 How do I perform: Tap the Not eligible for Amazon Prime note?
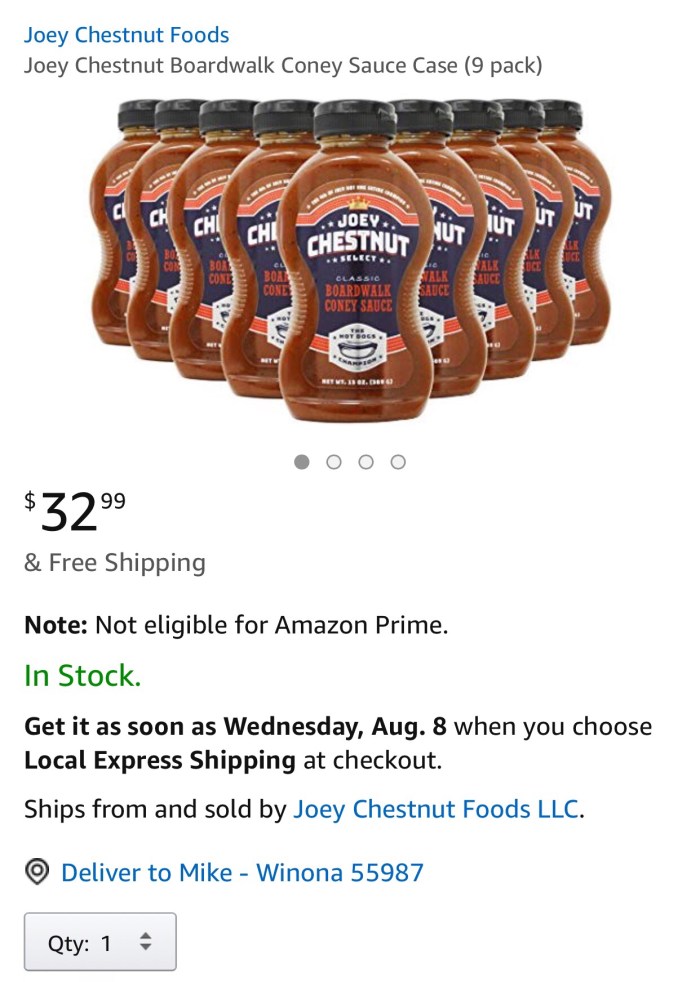(236, 626)
